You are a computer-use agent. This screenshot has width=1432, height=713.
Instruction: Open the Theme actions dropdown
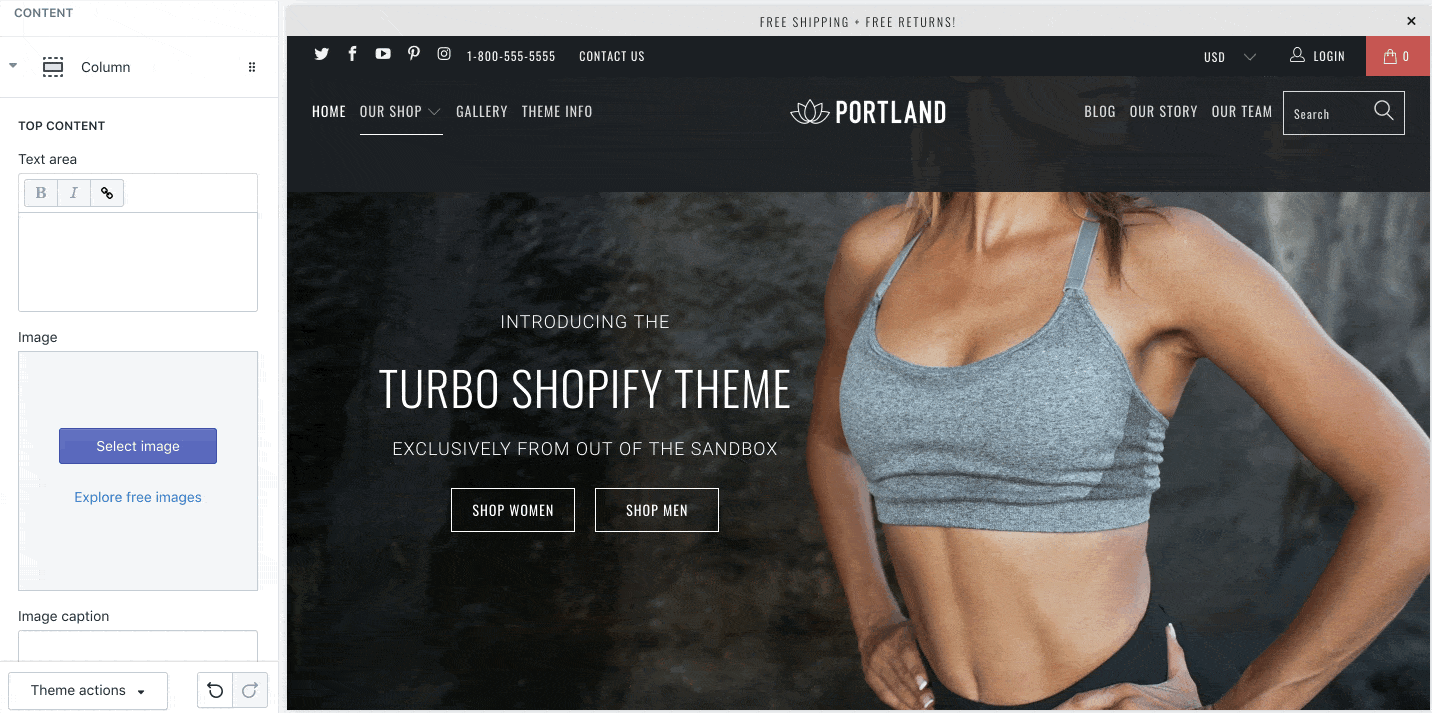click(x=88, y=691)
